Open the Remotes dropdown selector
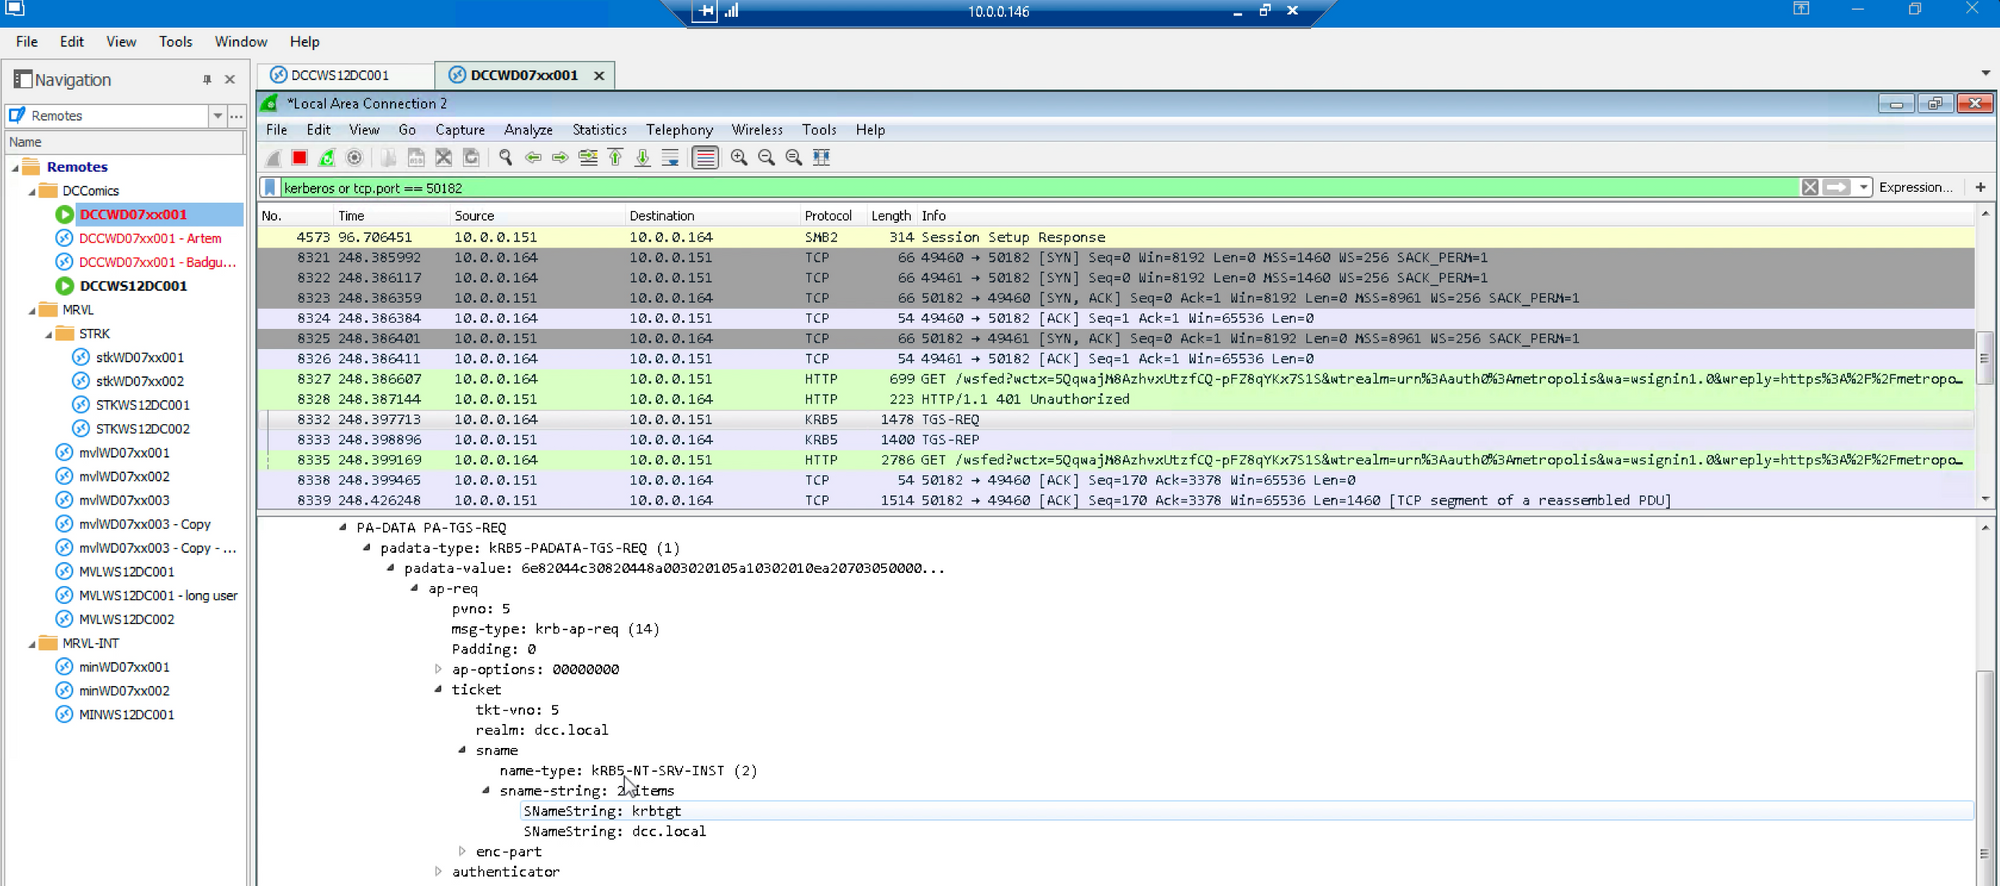 pos(217,116)
